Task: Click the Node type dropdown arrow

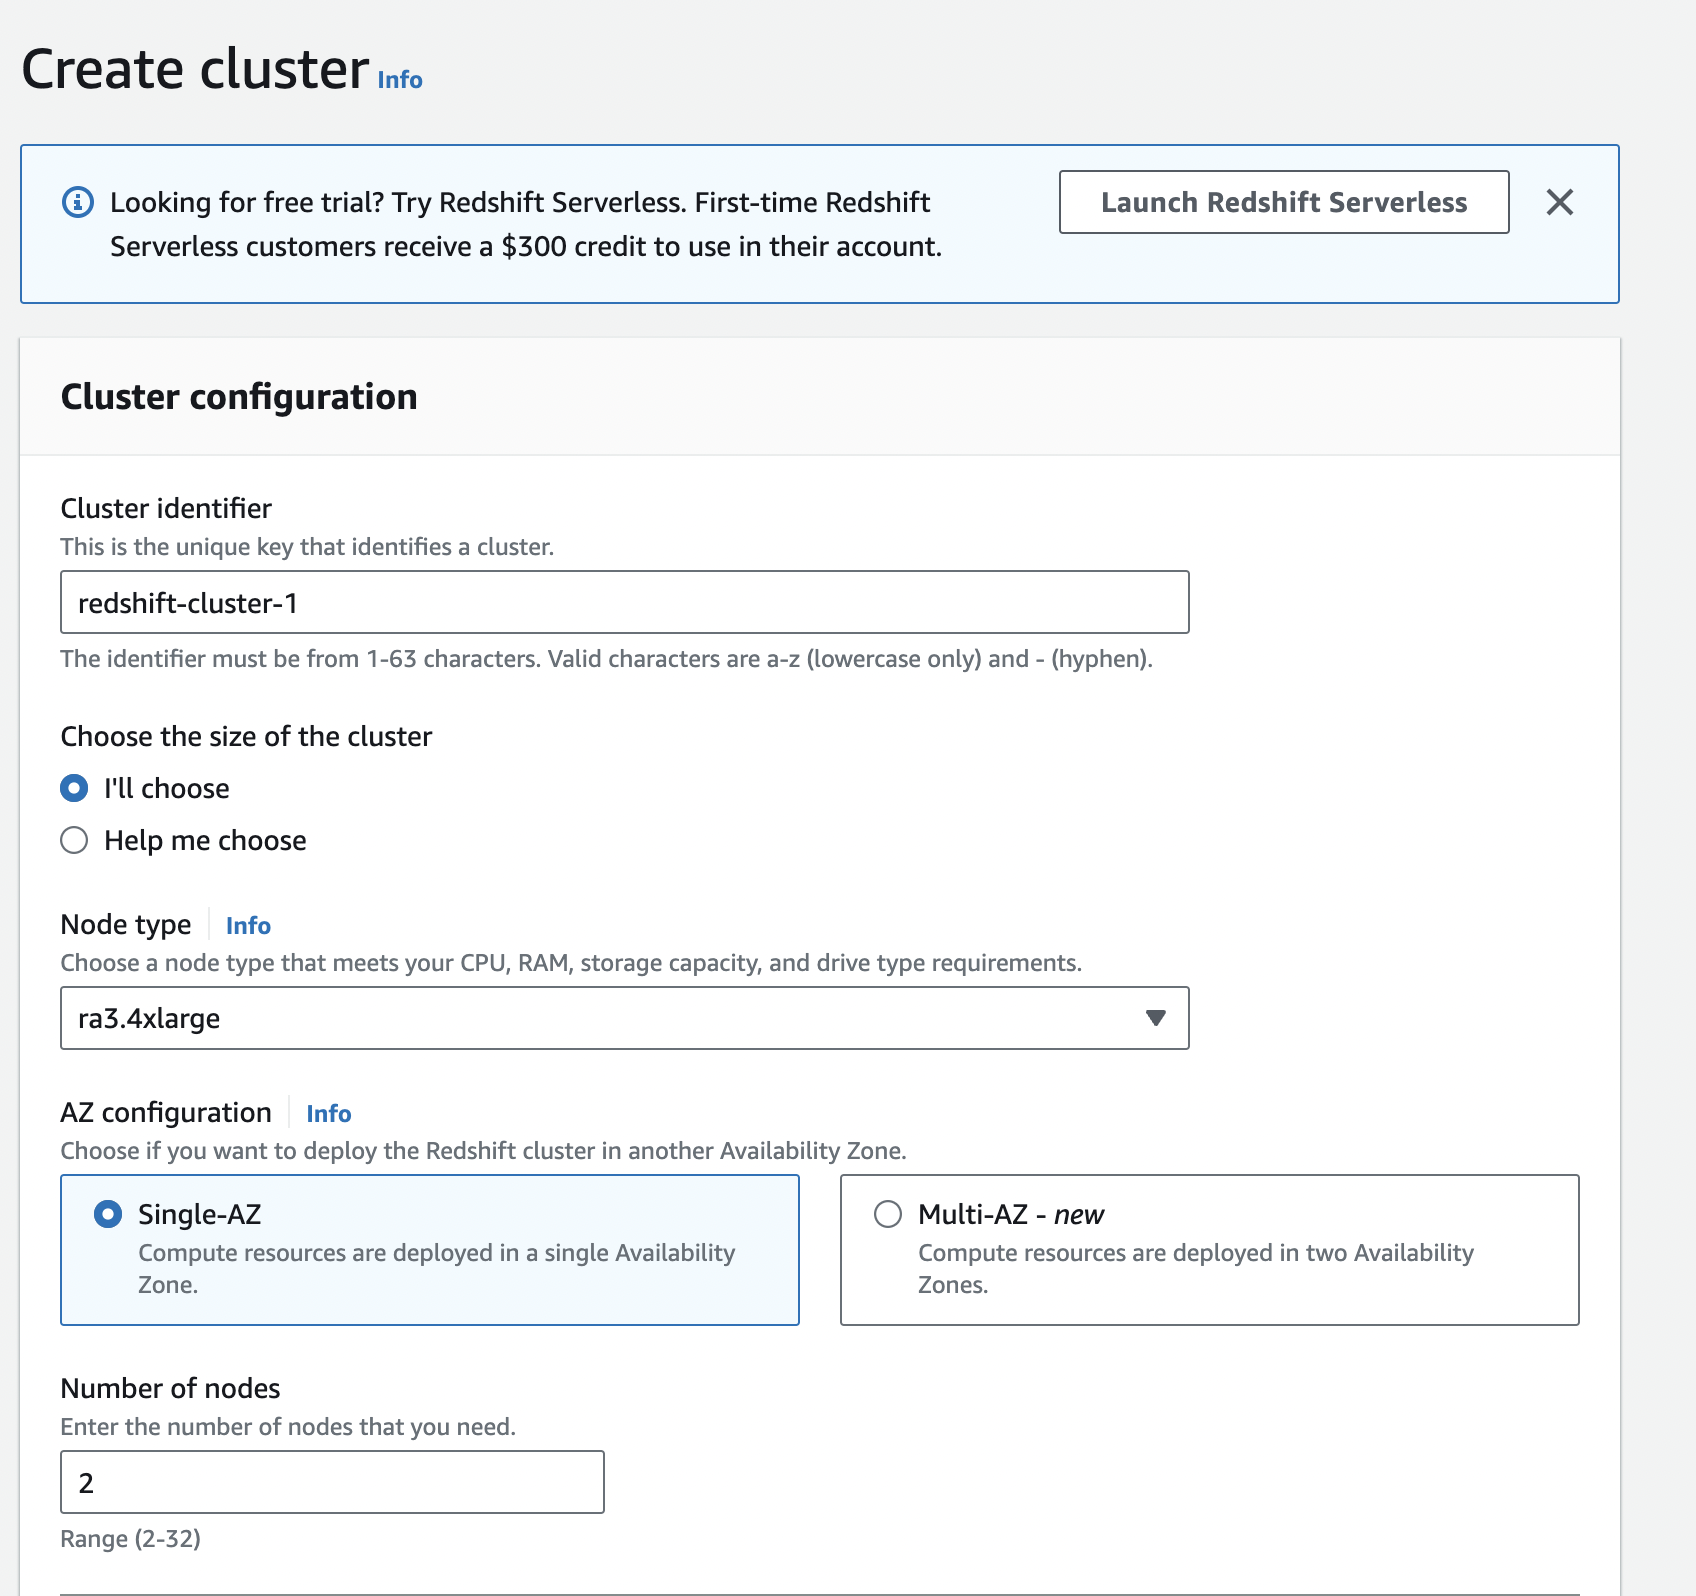Action: click(x=1155, y=1018)
